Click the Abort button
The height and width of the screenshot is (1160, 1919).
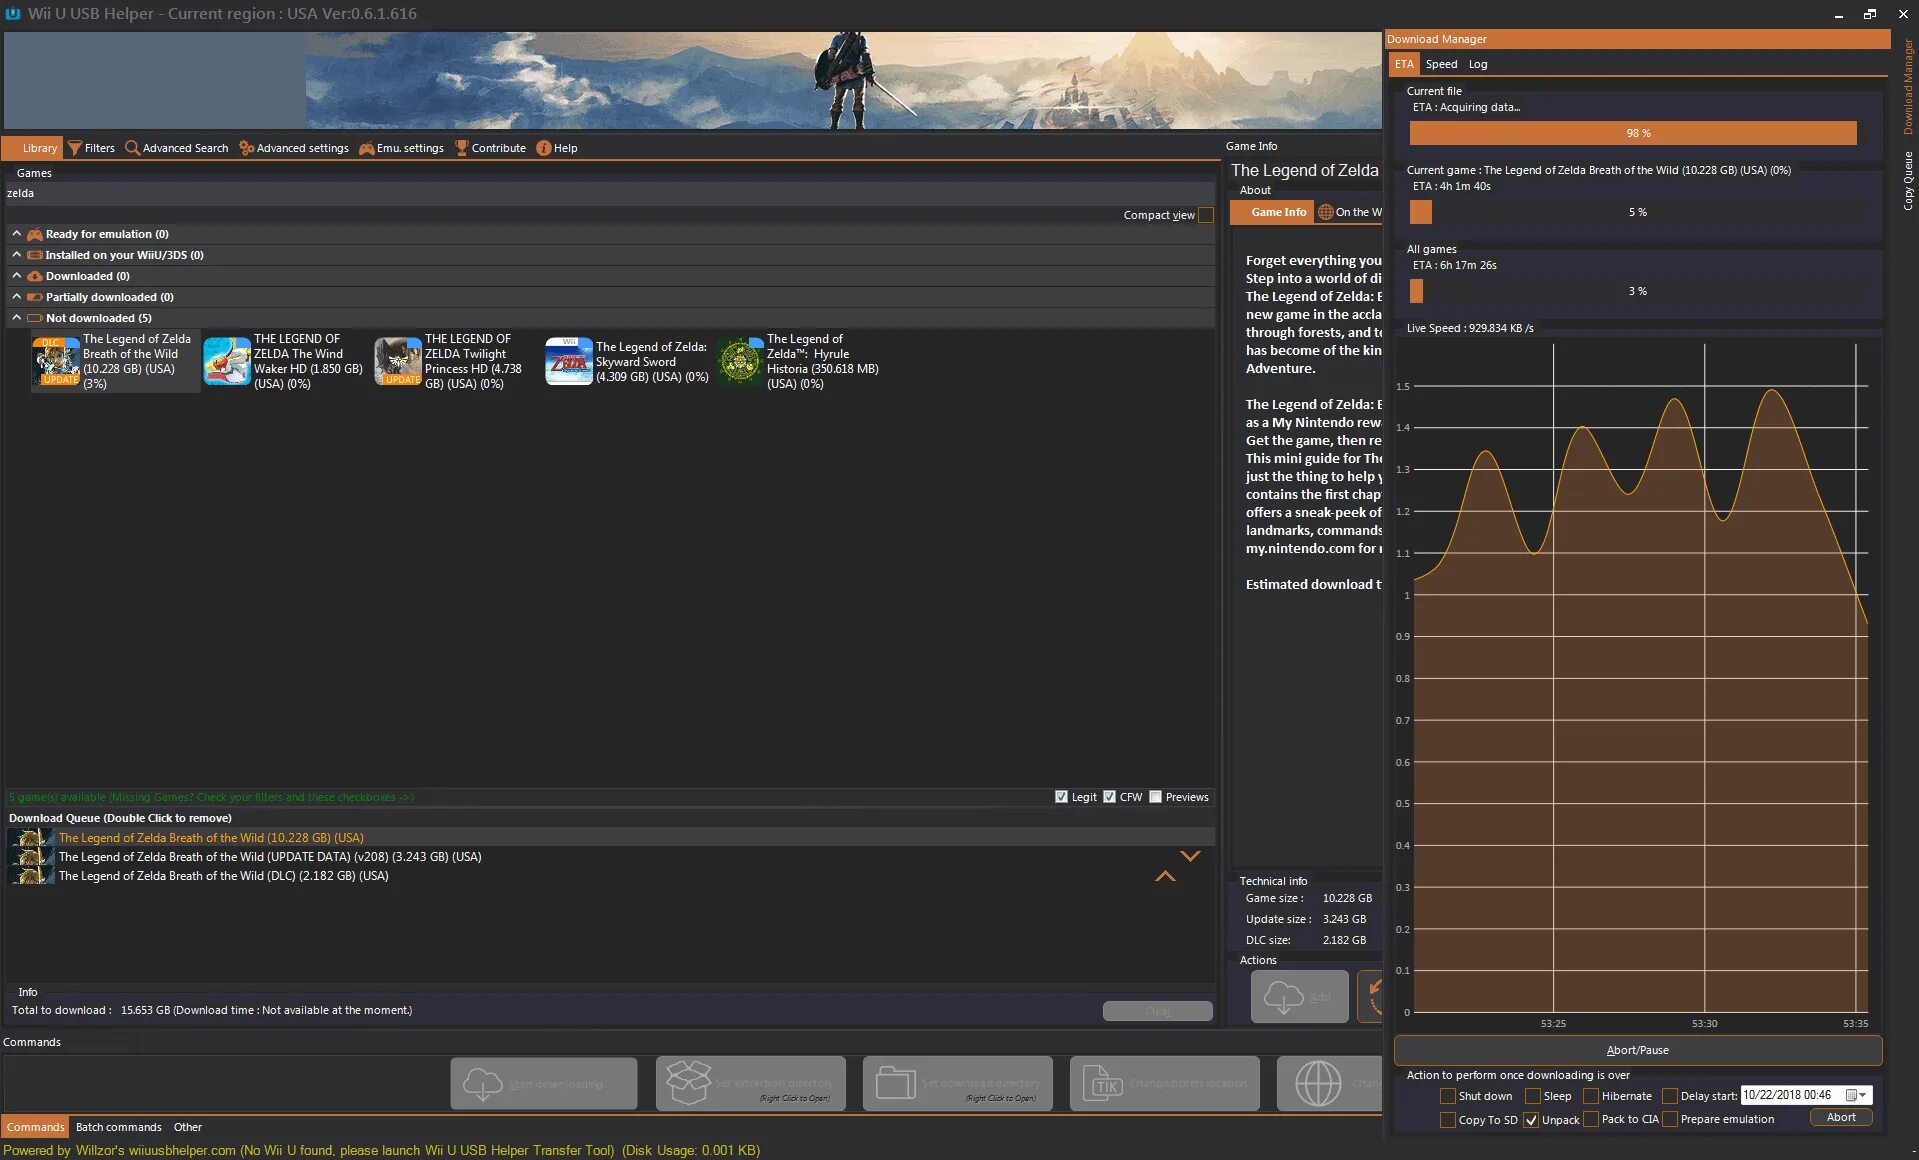[1841, 1118]
